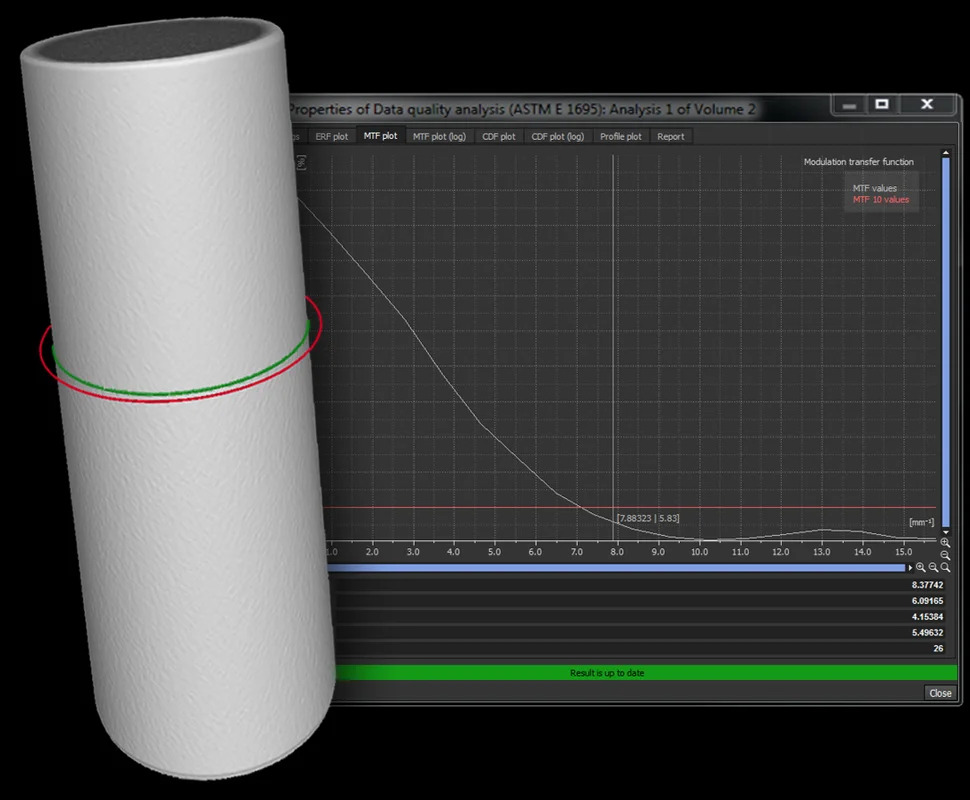Switch to the CDF plot (log) tab
The height and width of the screenshot is (800, 970).
point(557,136)
